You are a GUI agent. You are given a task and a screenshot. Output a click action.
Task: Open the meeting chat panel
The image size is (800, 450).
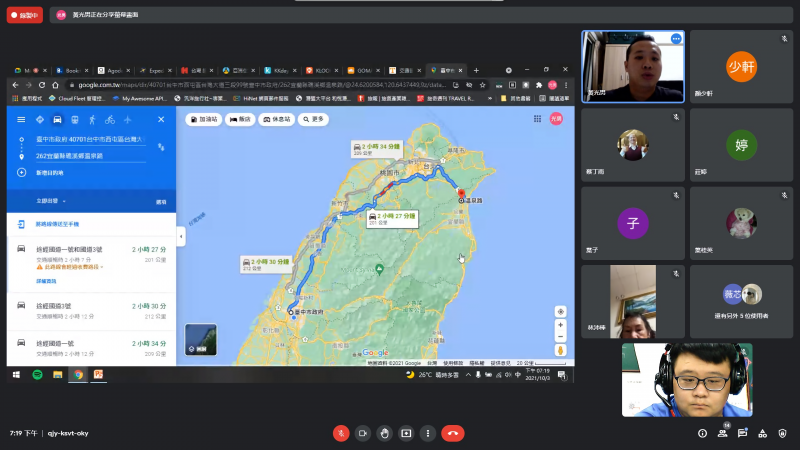pyautogui.click(x=741, y=433)
